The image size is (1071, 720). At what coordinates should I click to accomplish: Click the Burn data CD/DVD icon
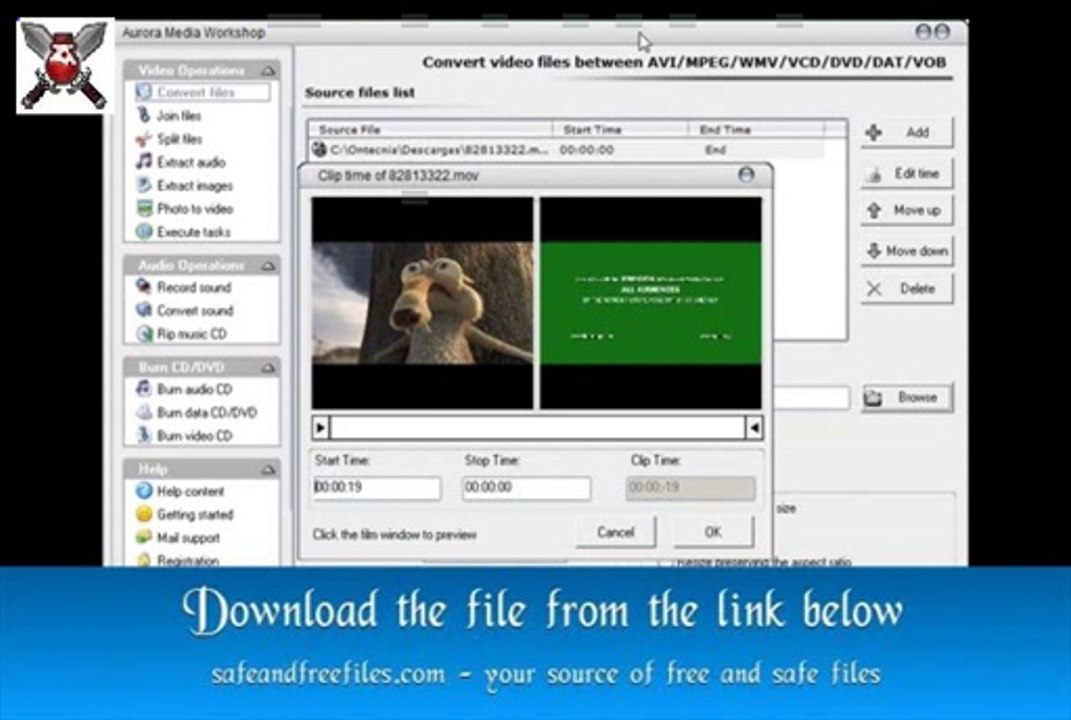click(x=143, y=412)
